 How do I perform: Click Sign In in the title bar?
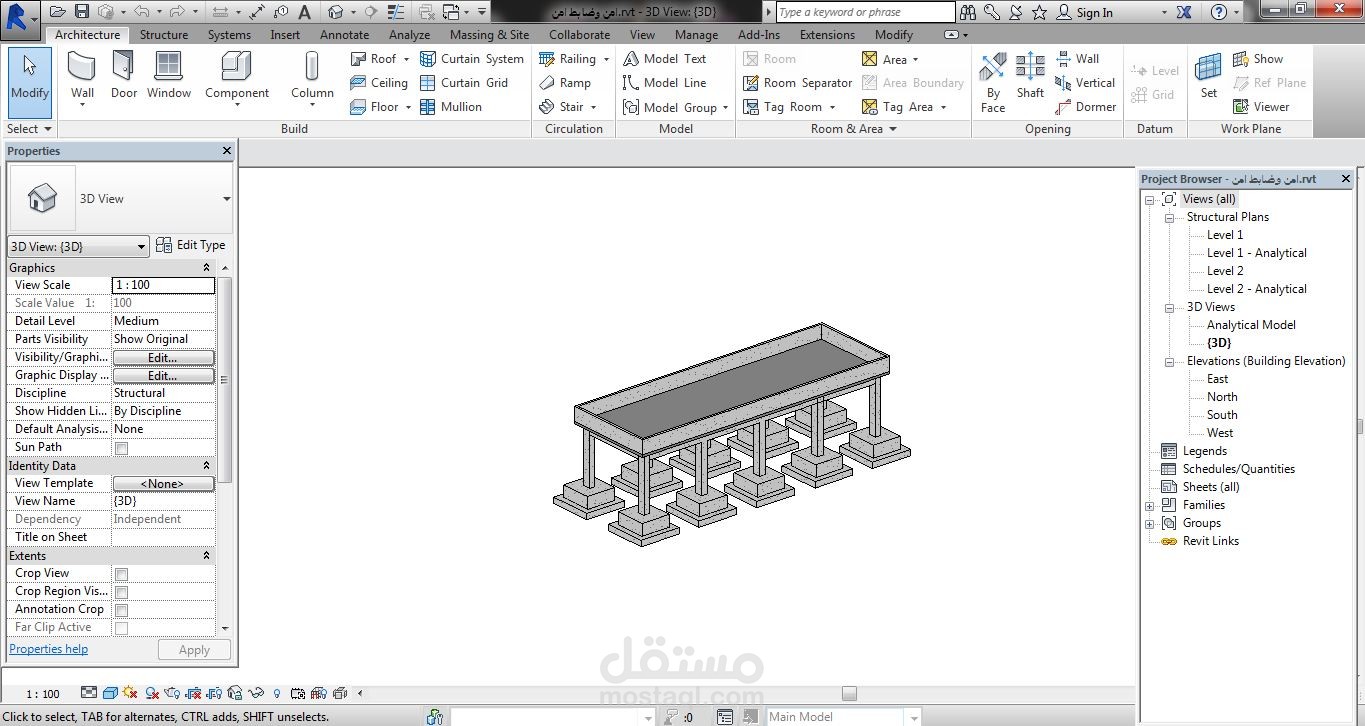pos(1094,13)
